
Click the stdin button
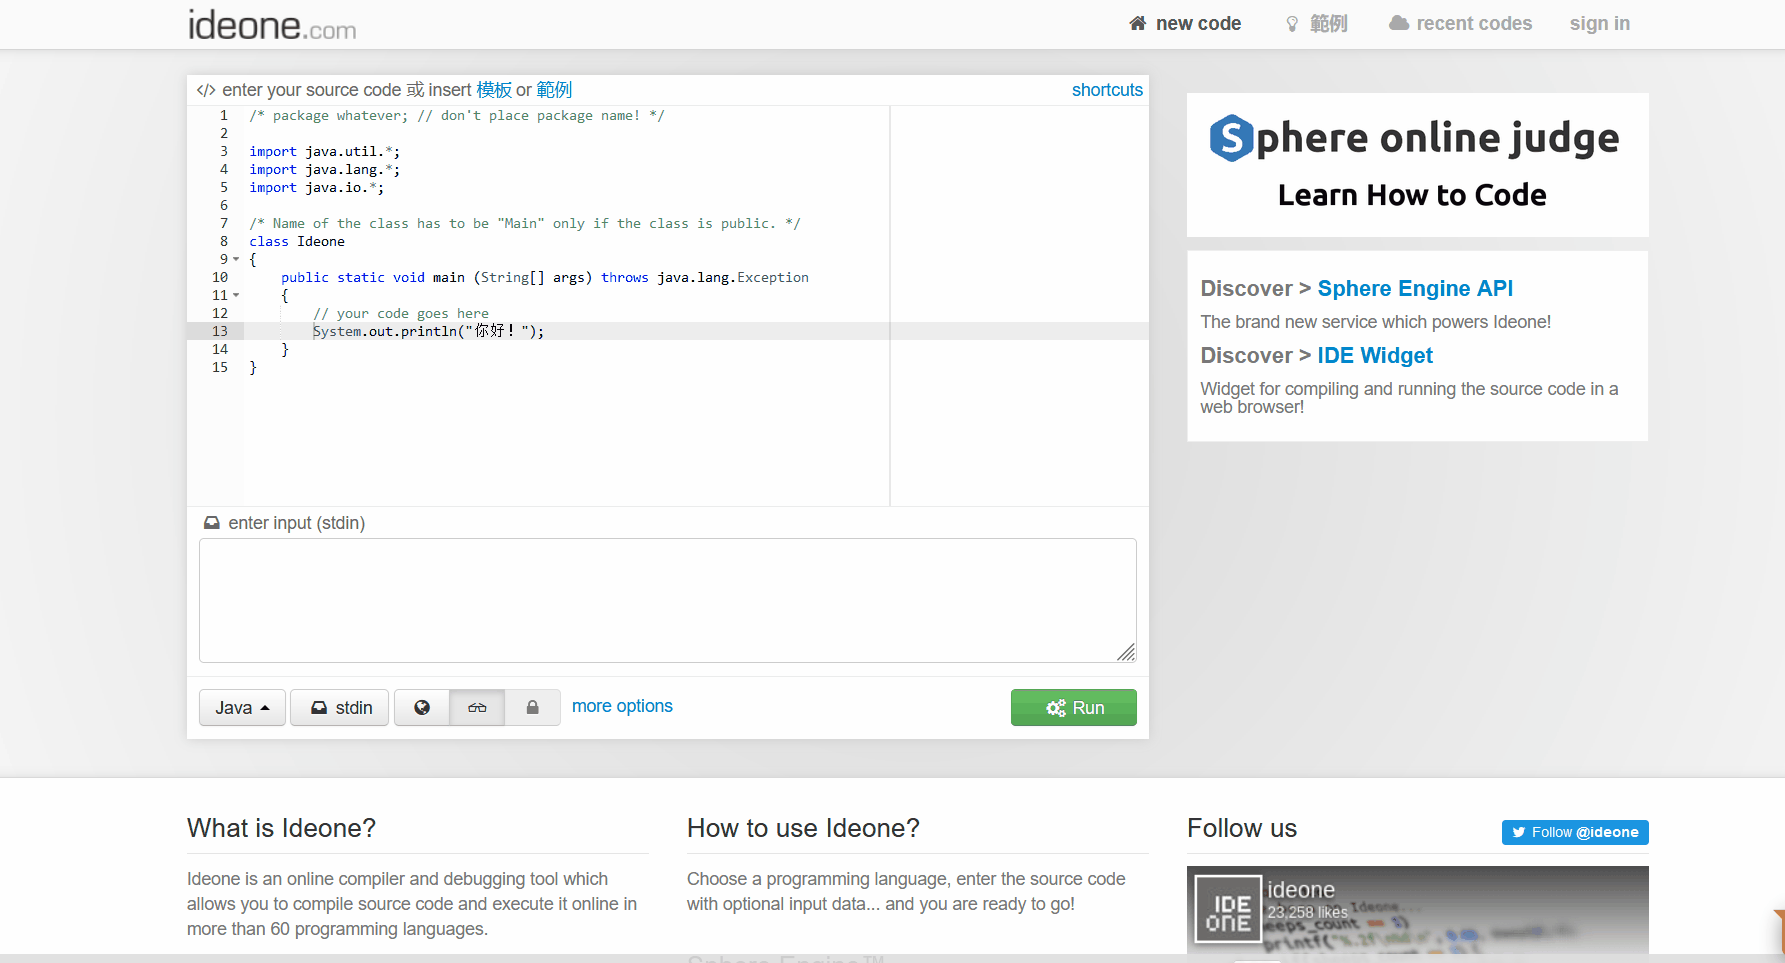[x=339, y=707]
